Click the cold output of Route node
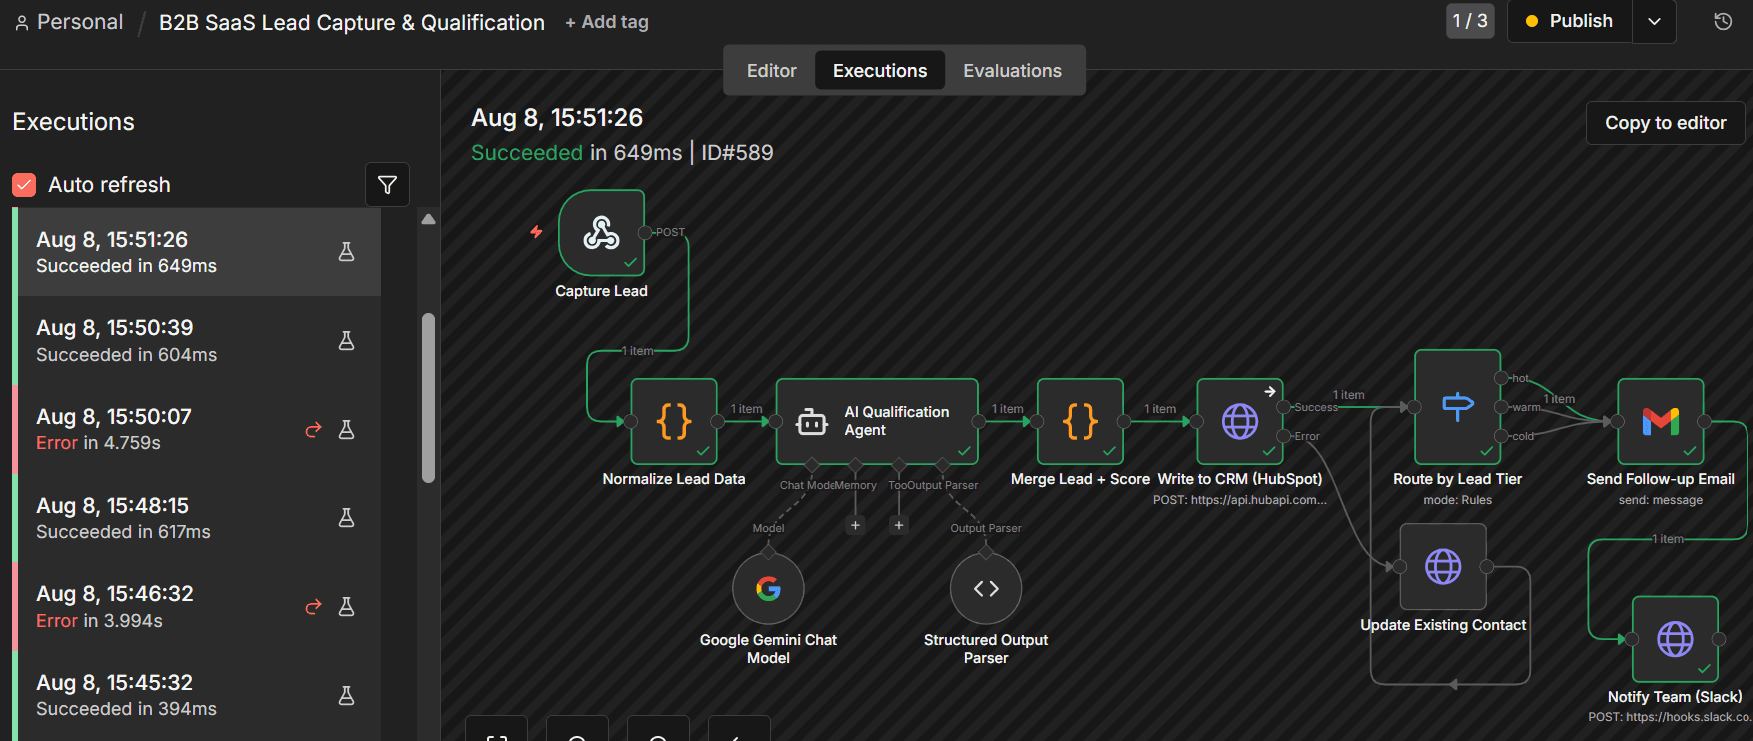The image size is (1753, 741). [1501, 436]
